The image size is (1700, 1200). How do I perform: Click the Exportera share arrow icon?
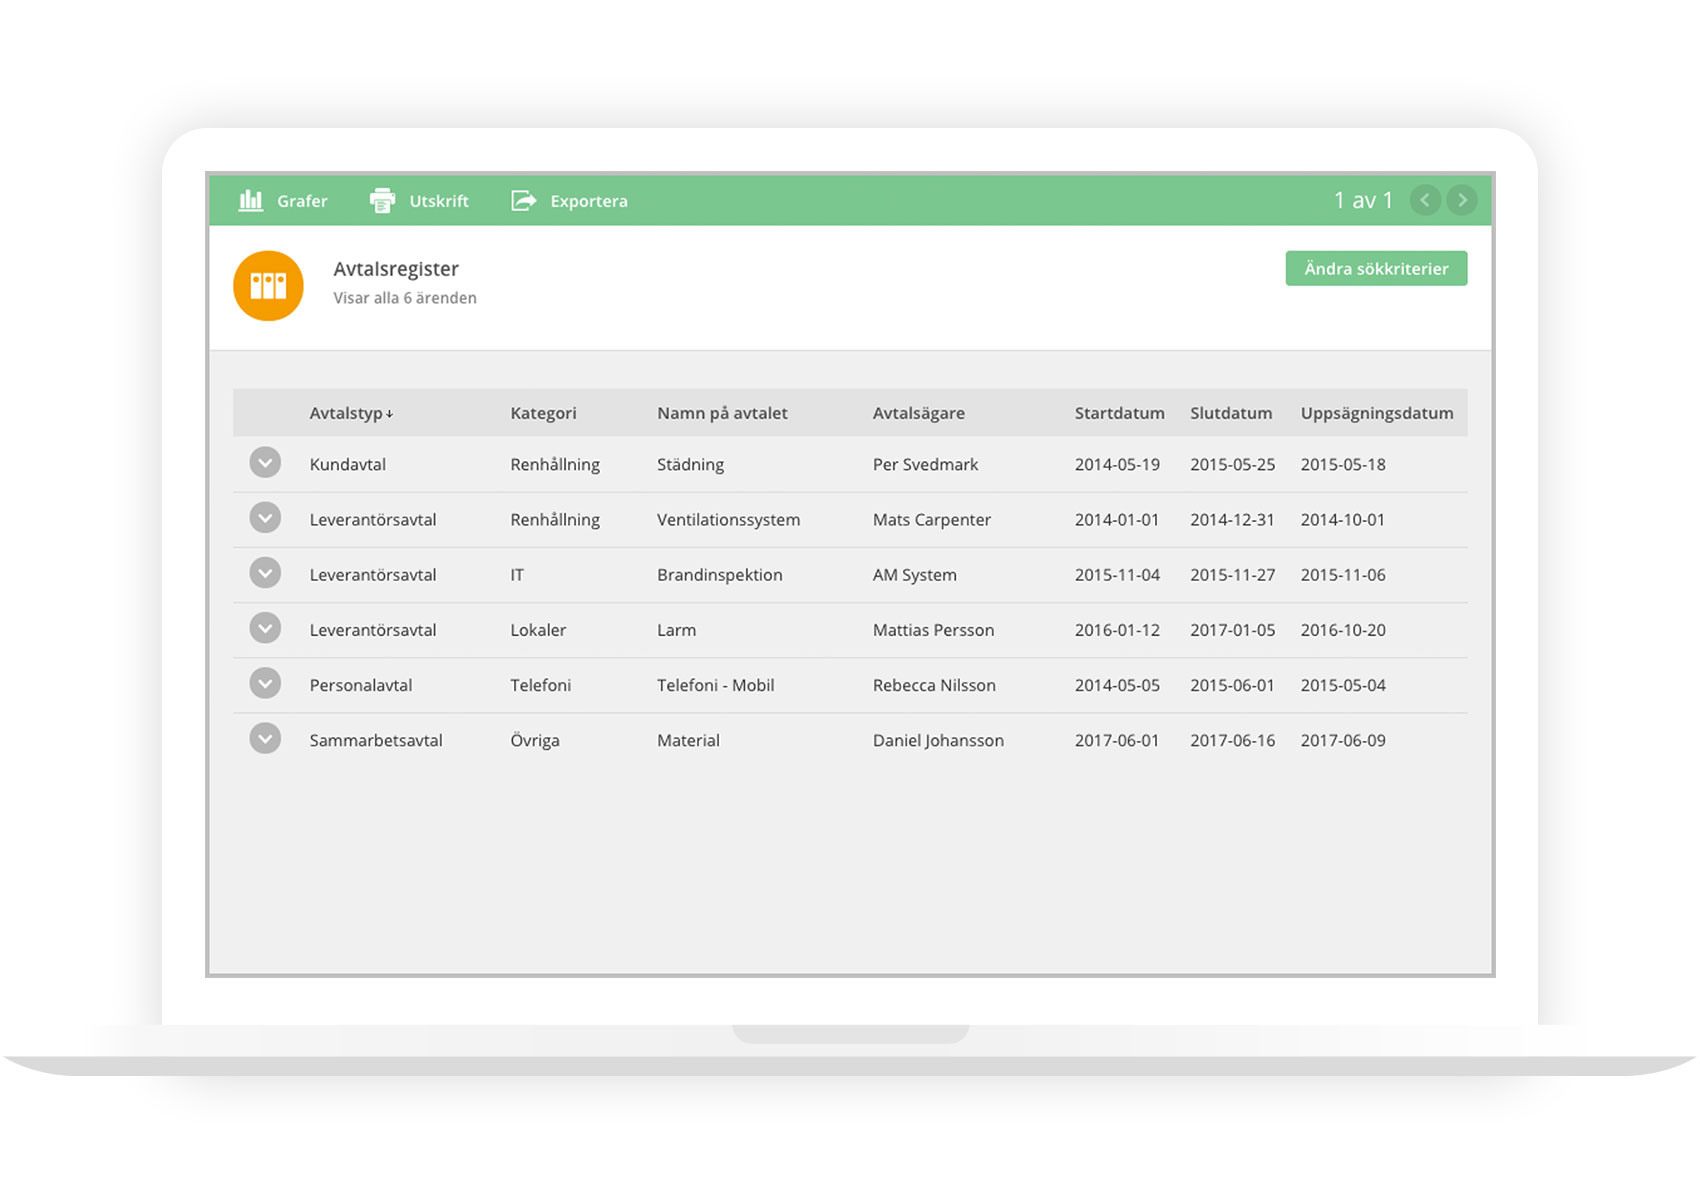tap(524, 200)
